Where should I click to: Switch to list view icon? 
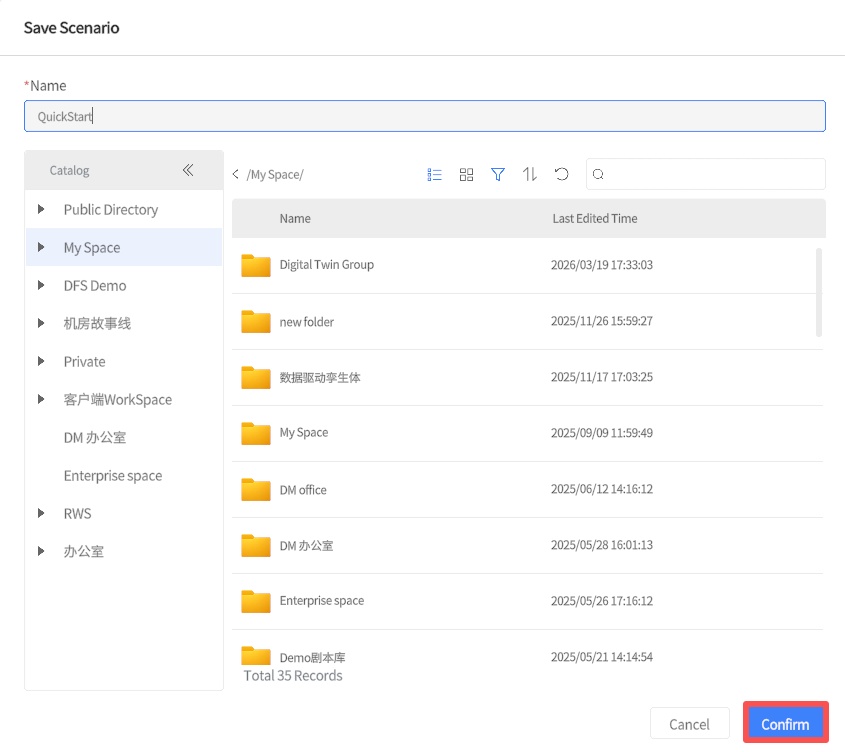click(x=434, y=174)
